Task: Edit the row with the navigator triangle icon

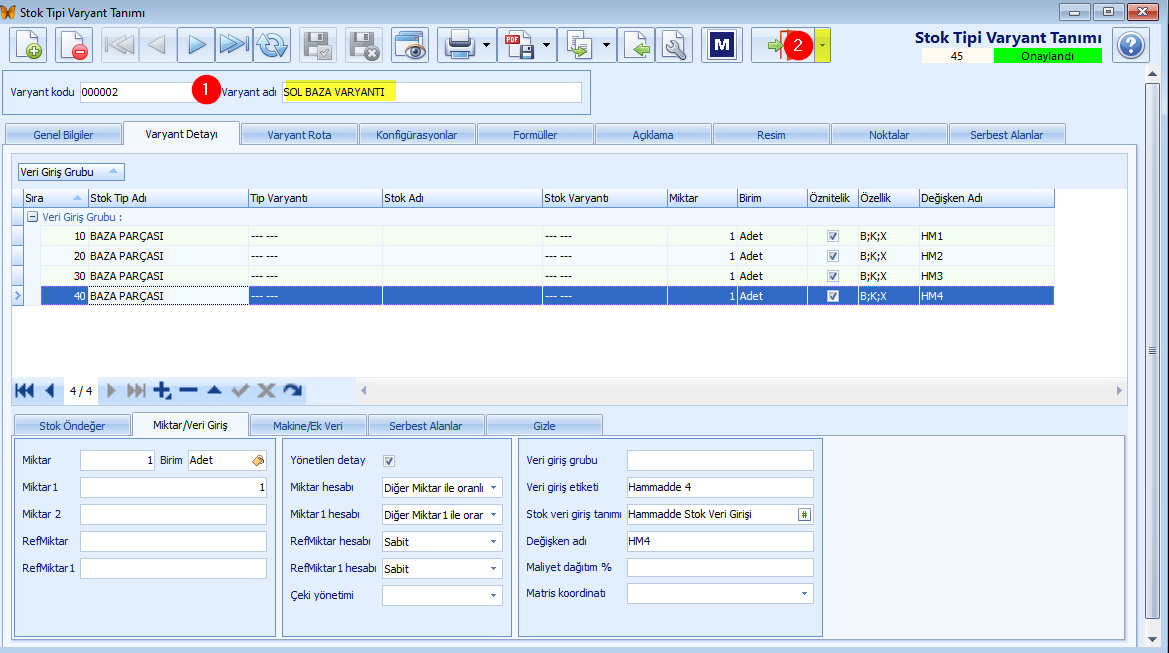Action: point(214,390)
